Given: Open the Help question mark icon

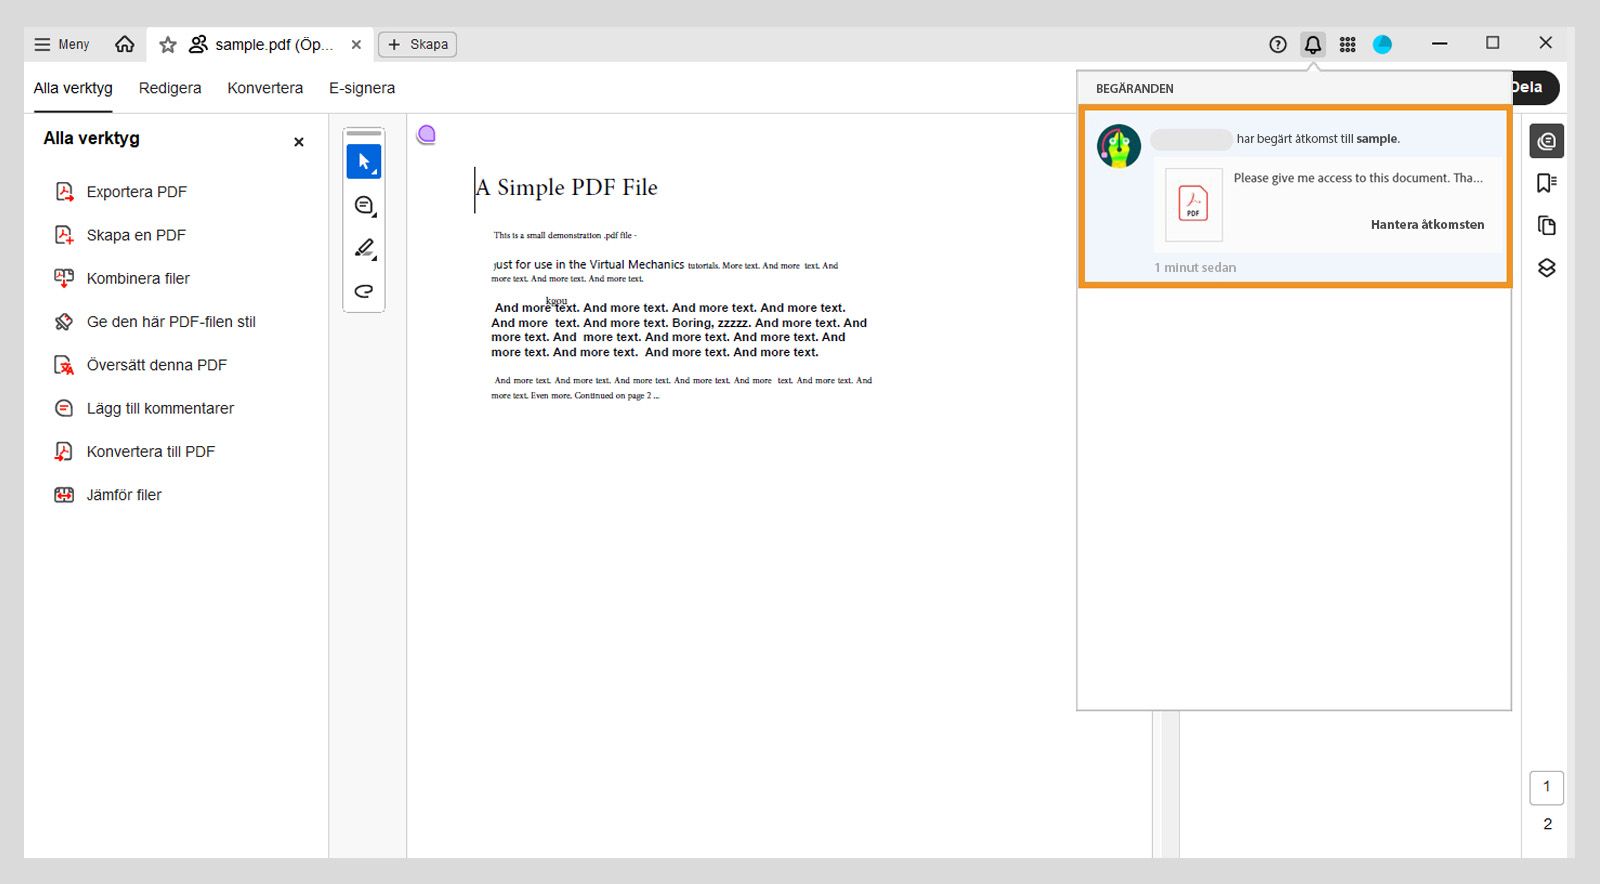Looking at the screenshot, I should (x=1278, y=44).
